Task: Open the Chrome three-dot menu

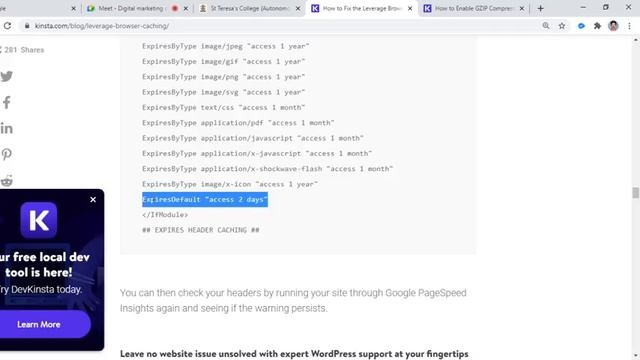Action: point(629,26)
